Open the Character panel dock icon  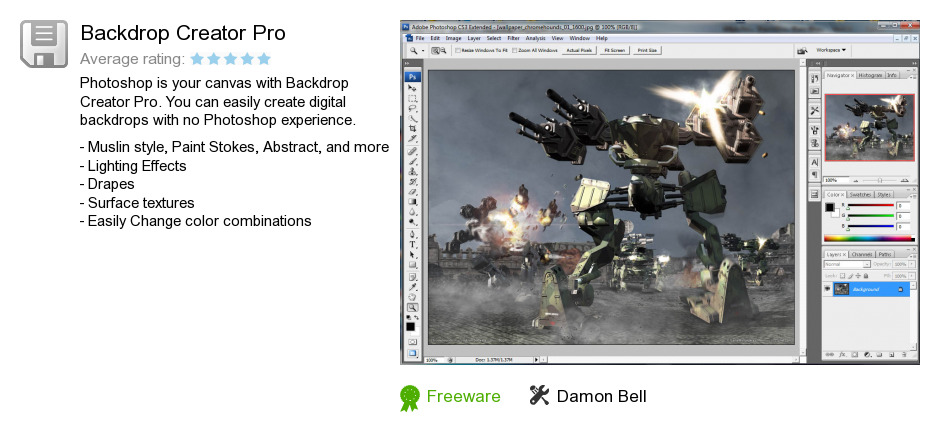pyautogui.click(x=815, y=162)
